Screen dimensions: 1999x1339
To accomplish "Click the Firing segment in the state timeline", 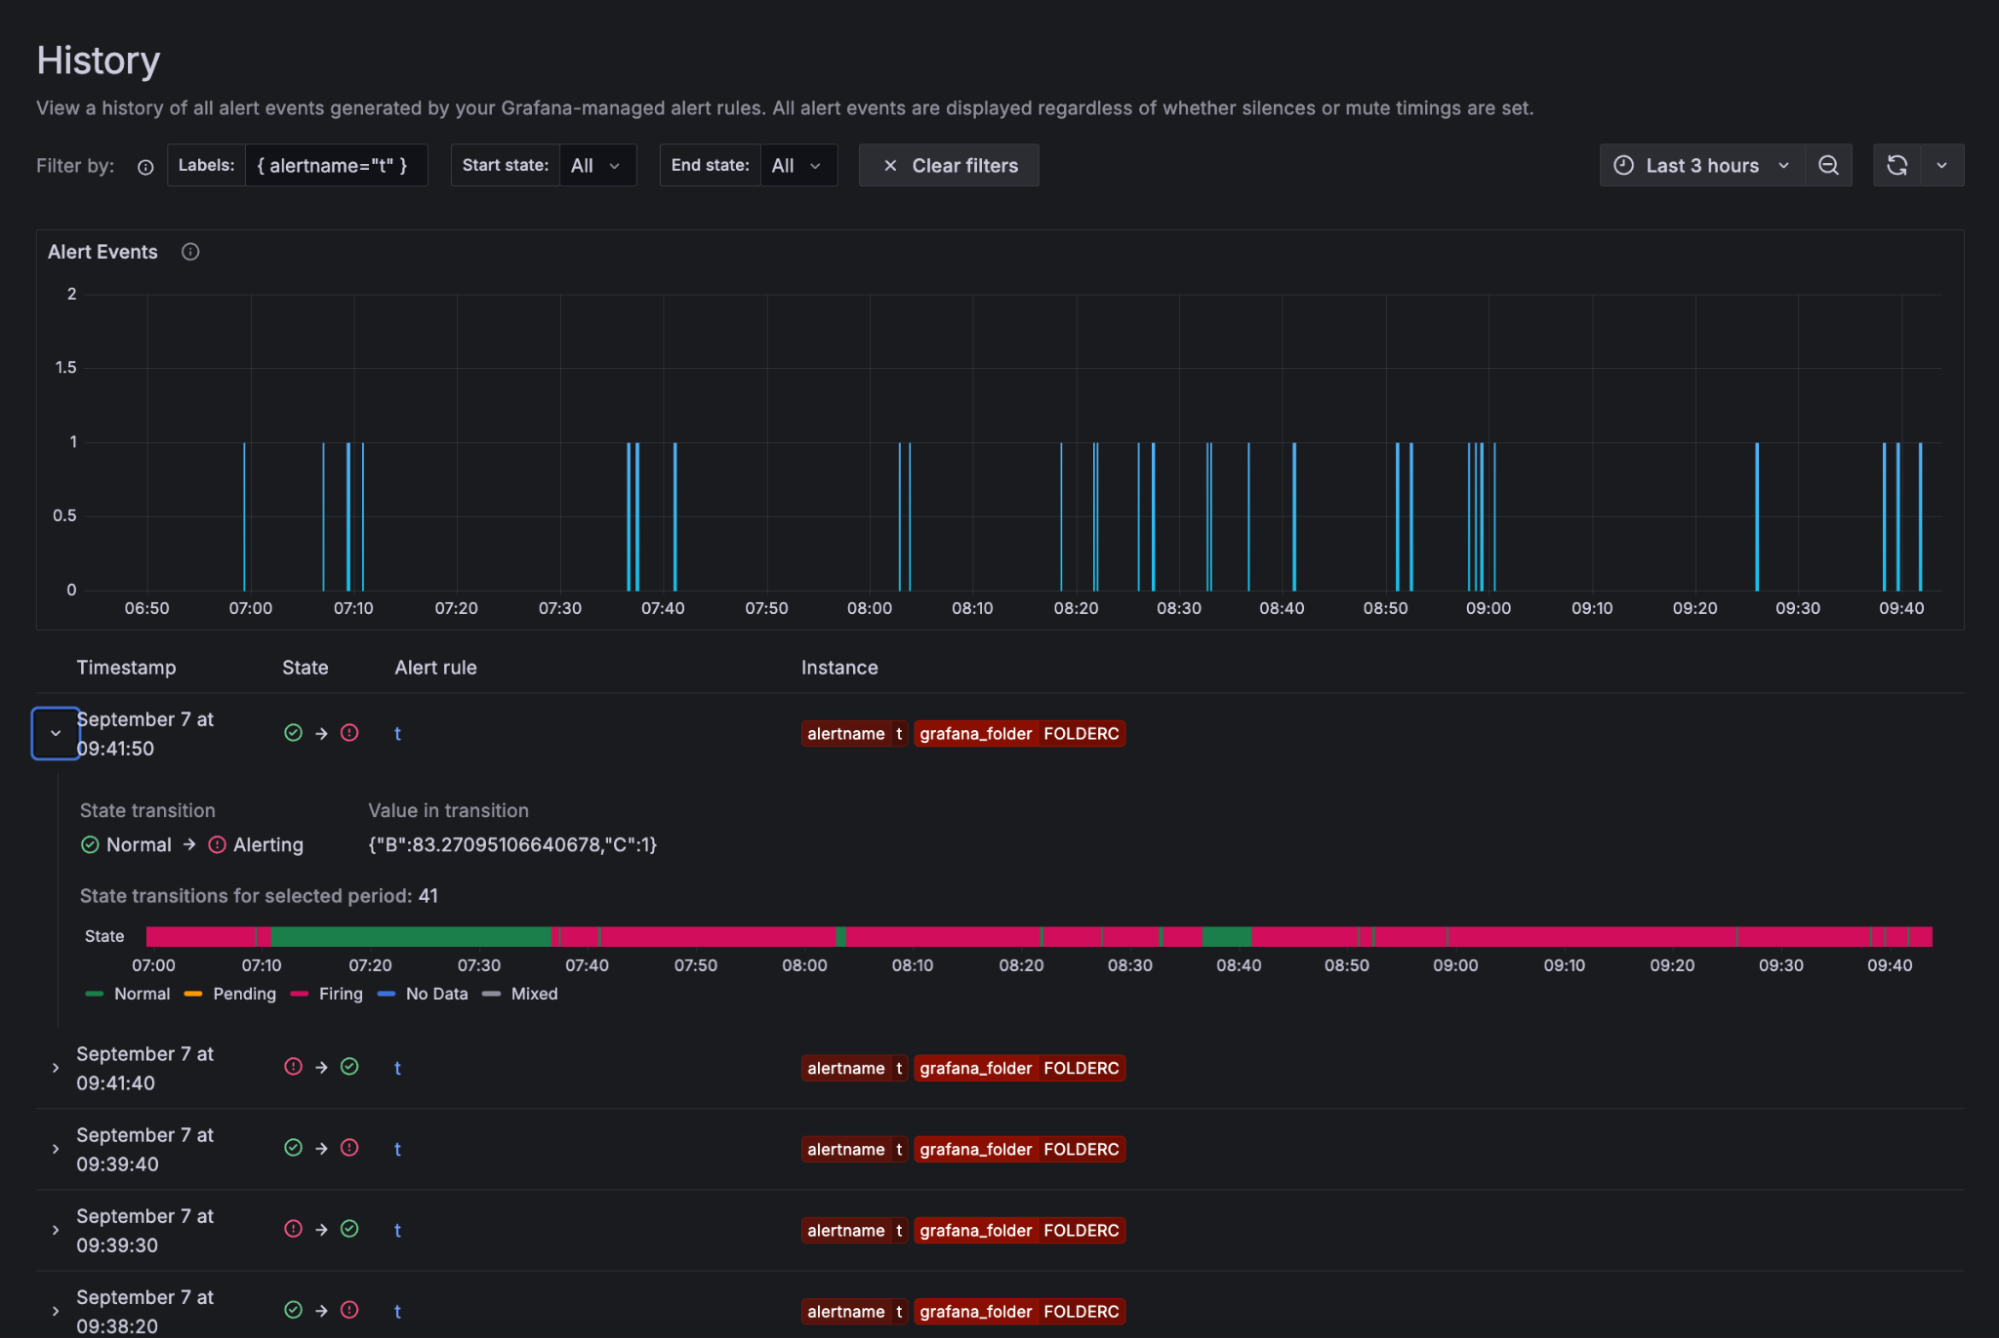I will (700, 937).
